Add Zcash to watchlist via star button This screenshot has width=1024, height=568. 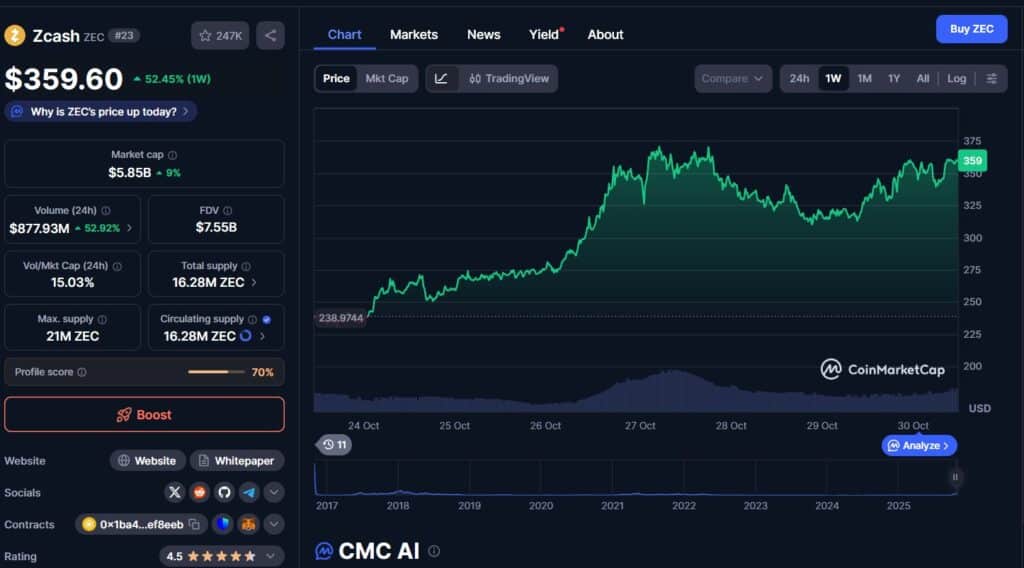[220, 35]
